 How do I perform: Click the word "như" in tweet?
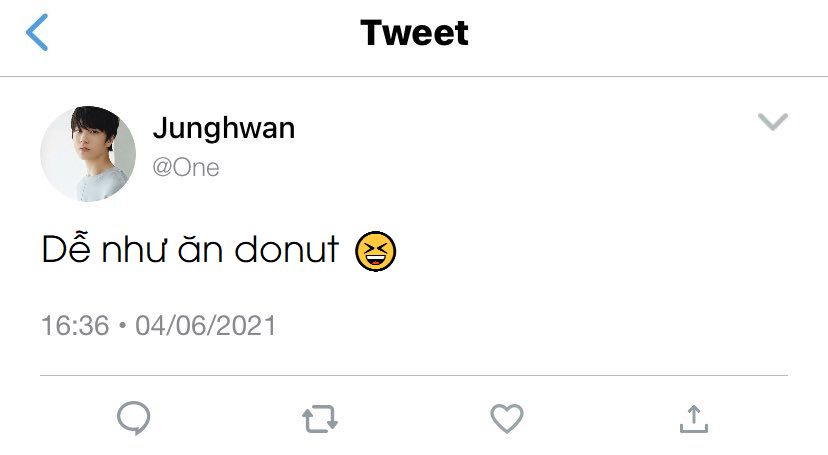click(132, 251)
